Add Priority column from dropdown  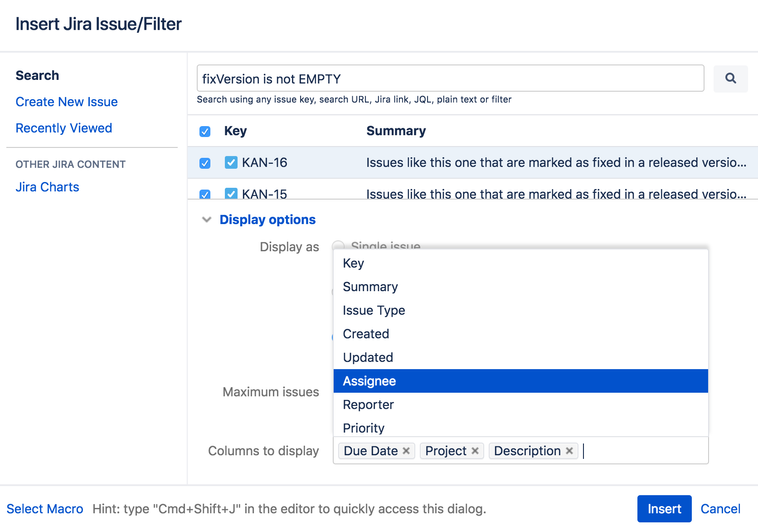click(521, 427)
